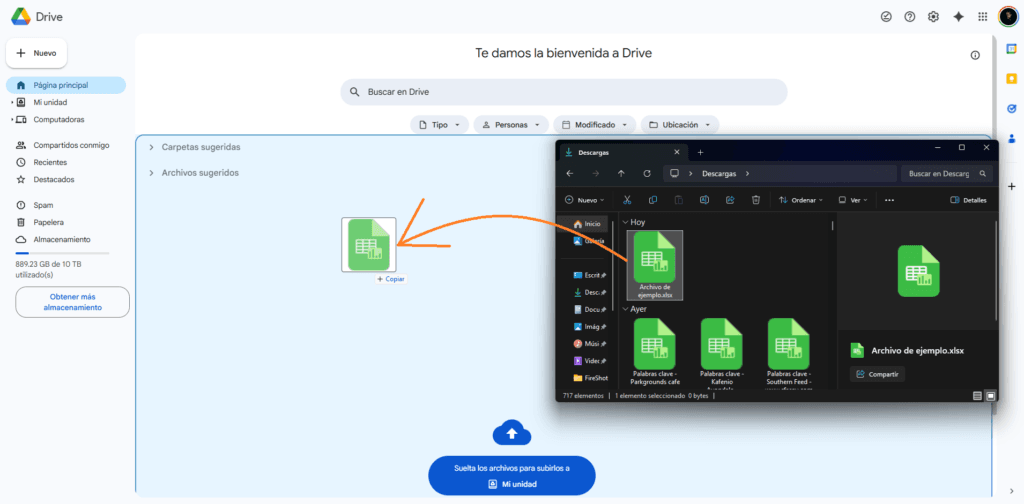Open the three-dots more options in Explorer
The height and width of the screenshot is (504, 1024).
click(x=889, y=200)
